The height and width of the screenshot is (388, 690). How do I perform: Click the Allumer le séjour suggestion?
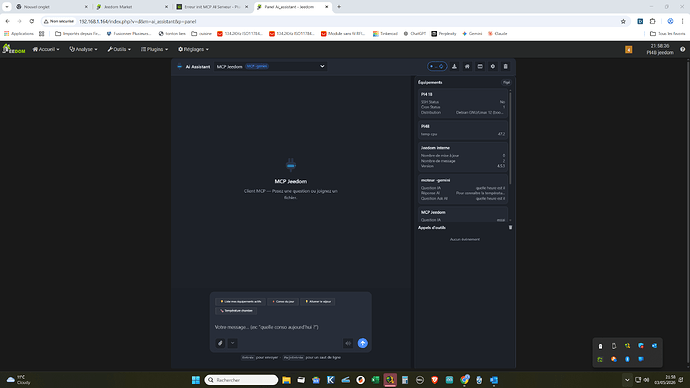tap(318, 301)
